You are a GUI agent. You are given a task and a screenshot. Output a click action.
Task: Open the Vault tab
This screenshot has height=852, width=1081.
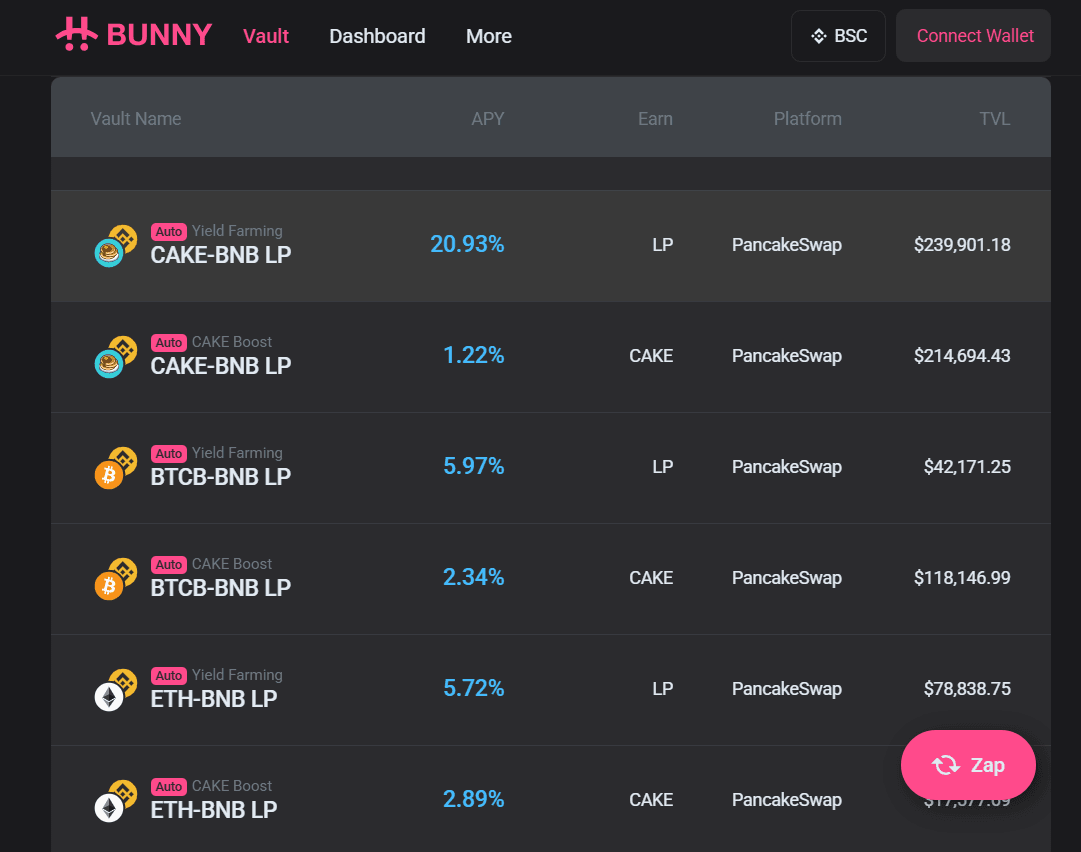pyautogui.click(x=266, y=36)
